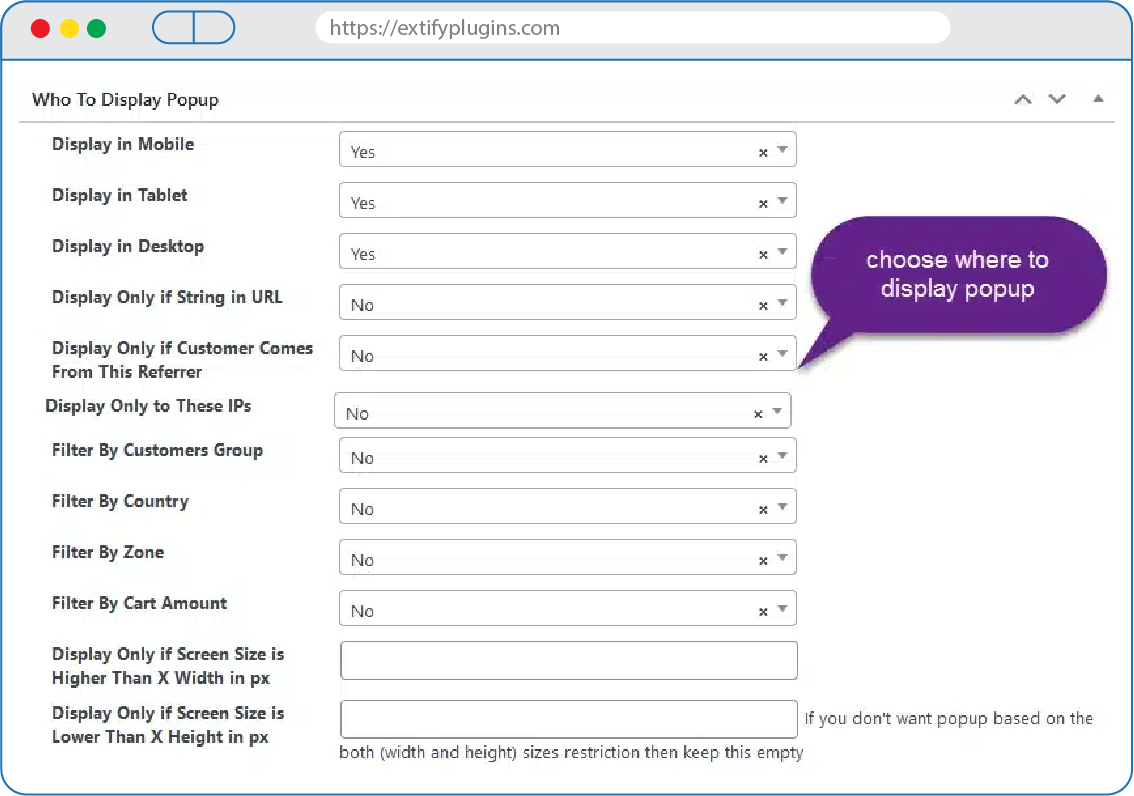This screenshot has width=1134, height=796.
Task: Click the Who To Display Popup heading
Action: point(125,100)
